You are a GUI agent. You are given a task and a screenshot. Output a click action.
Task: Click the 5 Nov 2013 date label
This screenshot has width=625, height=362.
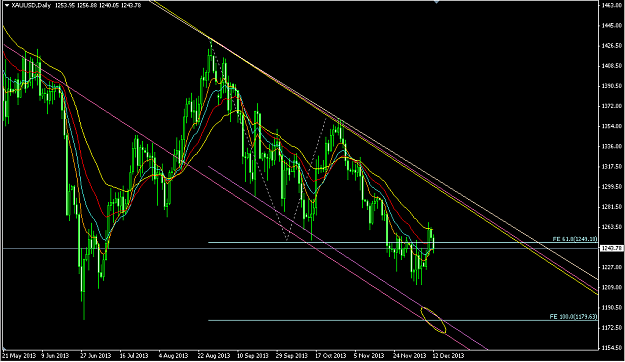369,356
